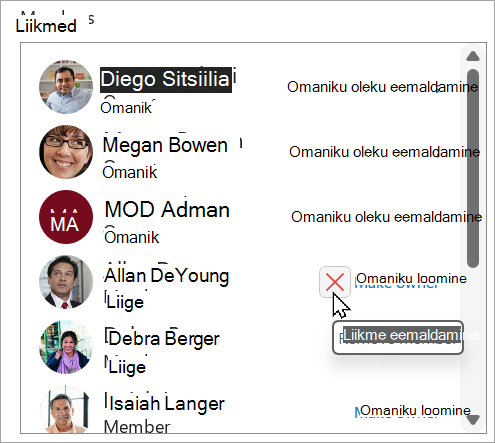Click the red X remove member icon
This screenshot has width=495, height=443.
coord(335,282)
